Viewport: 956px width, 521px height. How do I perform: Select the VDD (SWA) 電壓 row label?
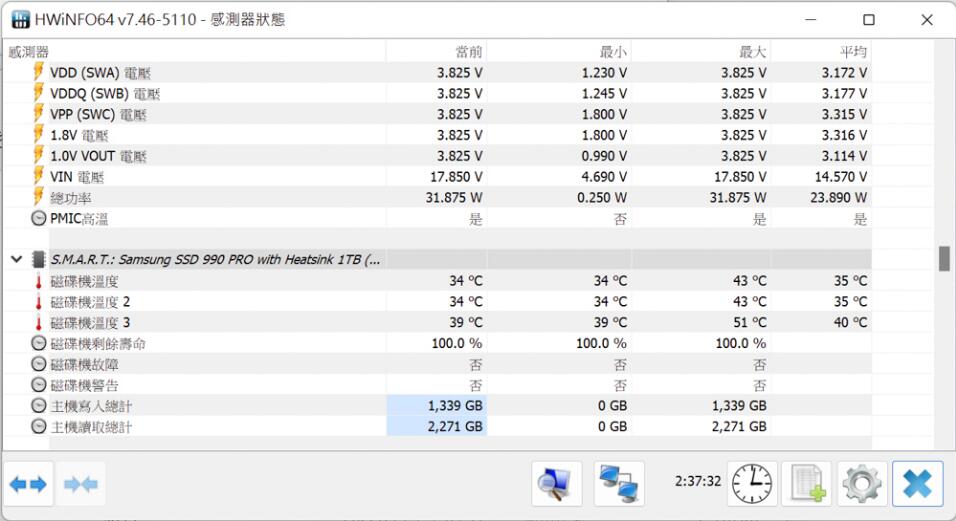(101, 73)
